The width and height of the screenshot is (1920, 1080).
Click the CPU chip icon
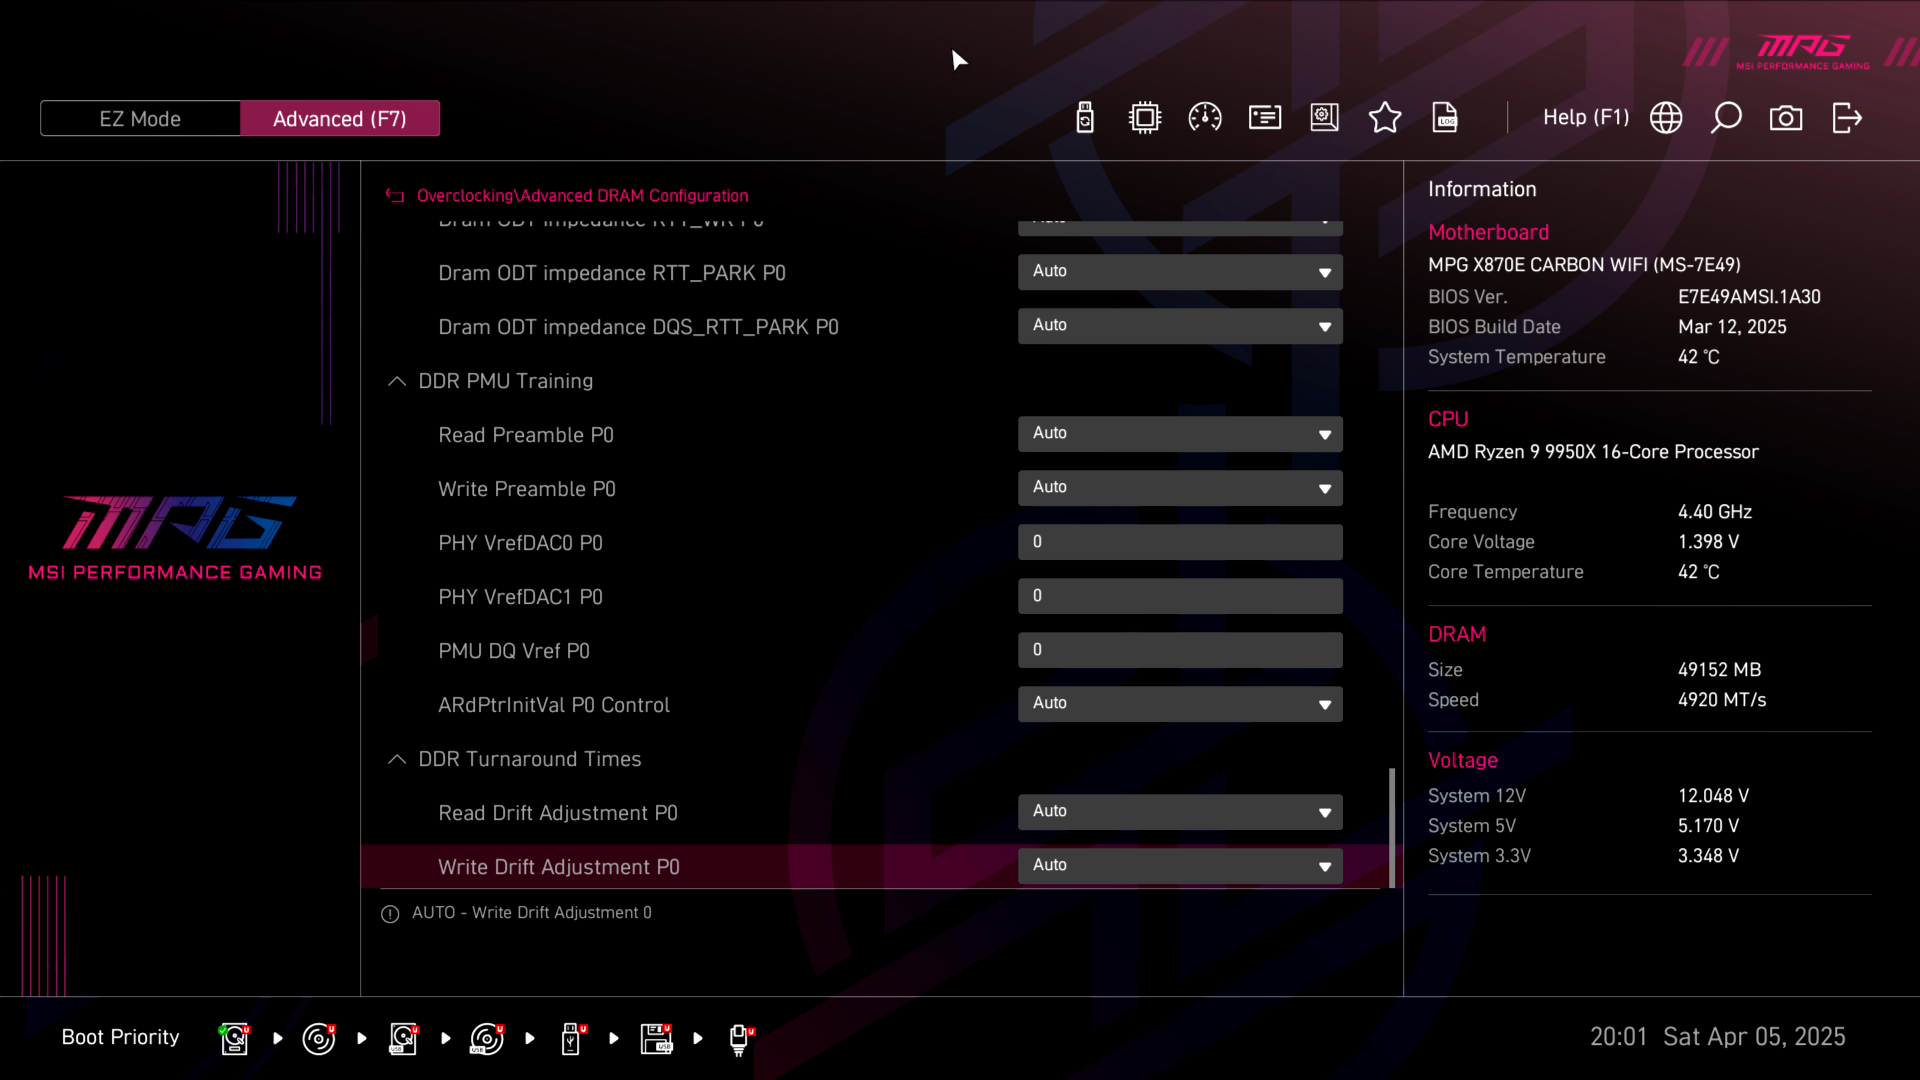point(1145,118)
